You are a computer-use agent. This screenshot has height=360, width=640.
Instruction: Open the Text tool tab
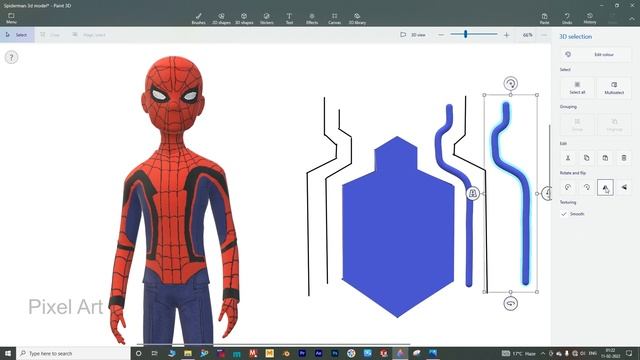[289, 18]
